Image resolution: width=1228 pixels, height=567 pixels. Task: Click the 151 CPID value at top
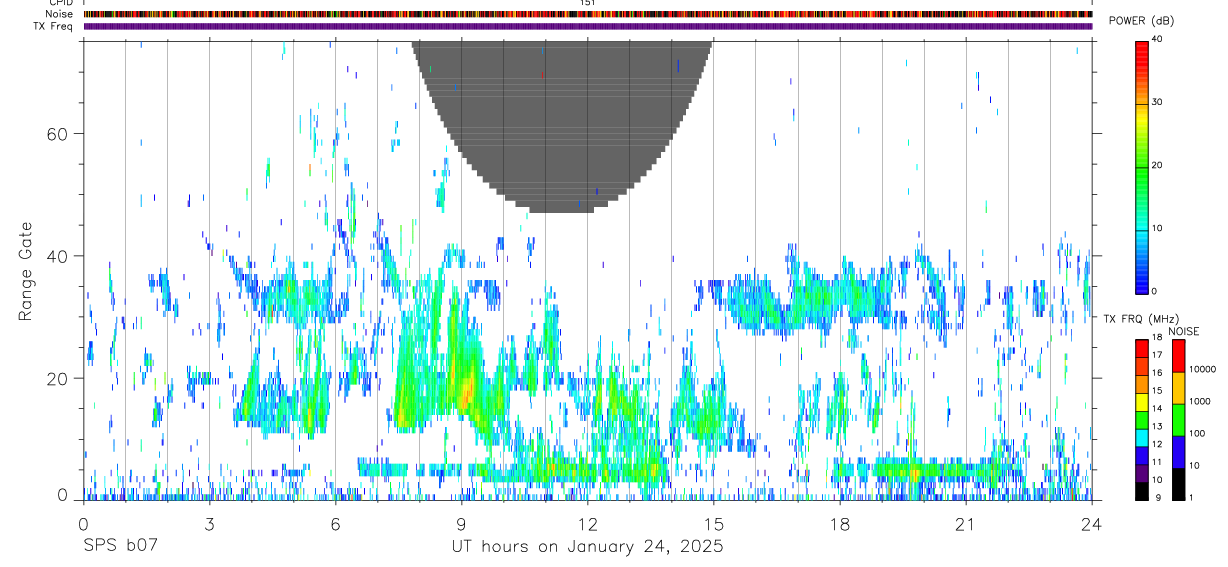[x=588, y=3]
